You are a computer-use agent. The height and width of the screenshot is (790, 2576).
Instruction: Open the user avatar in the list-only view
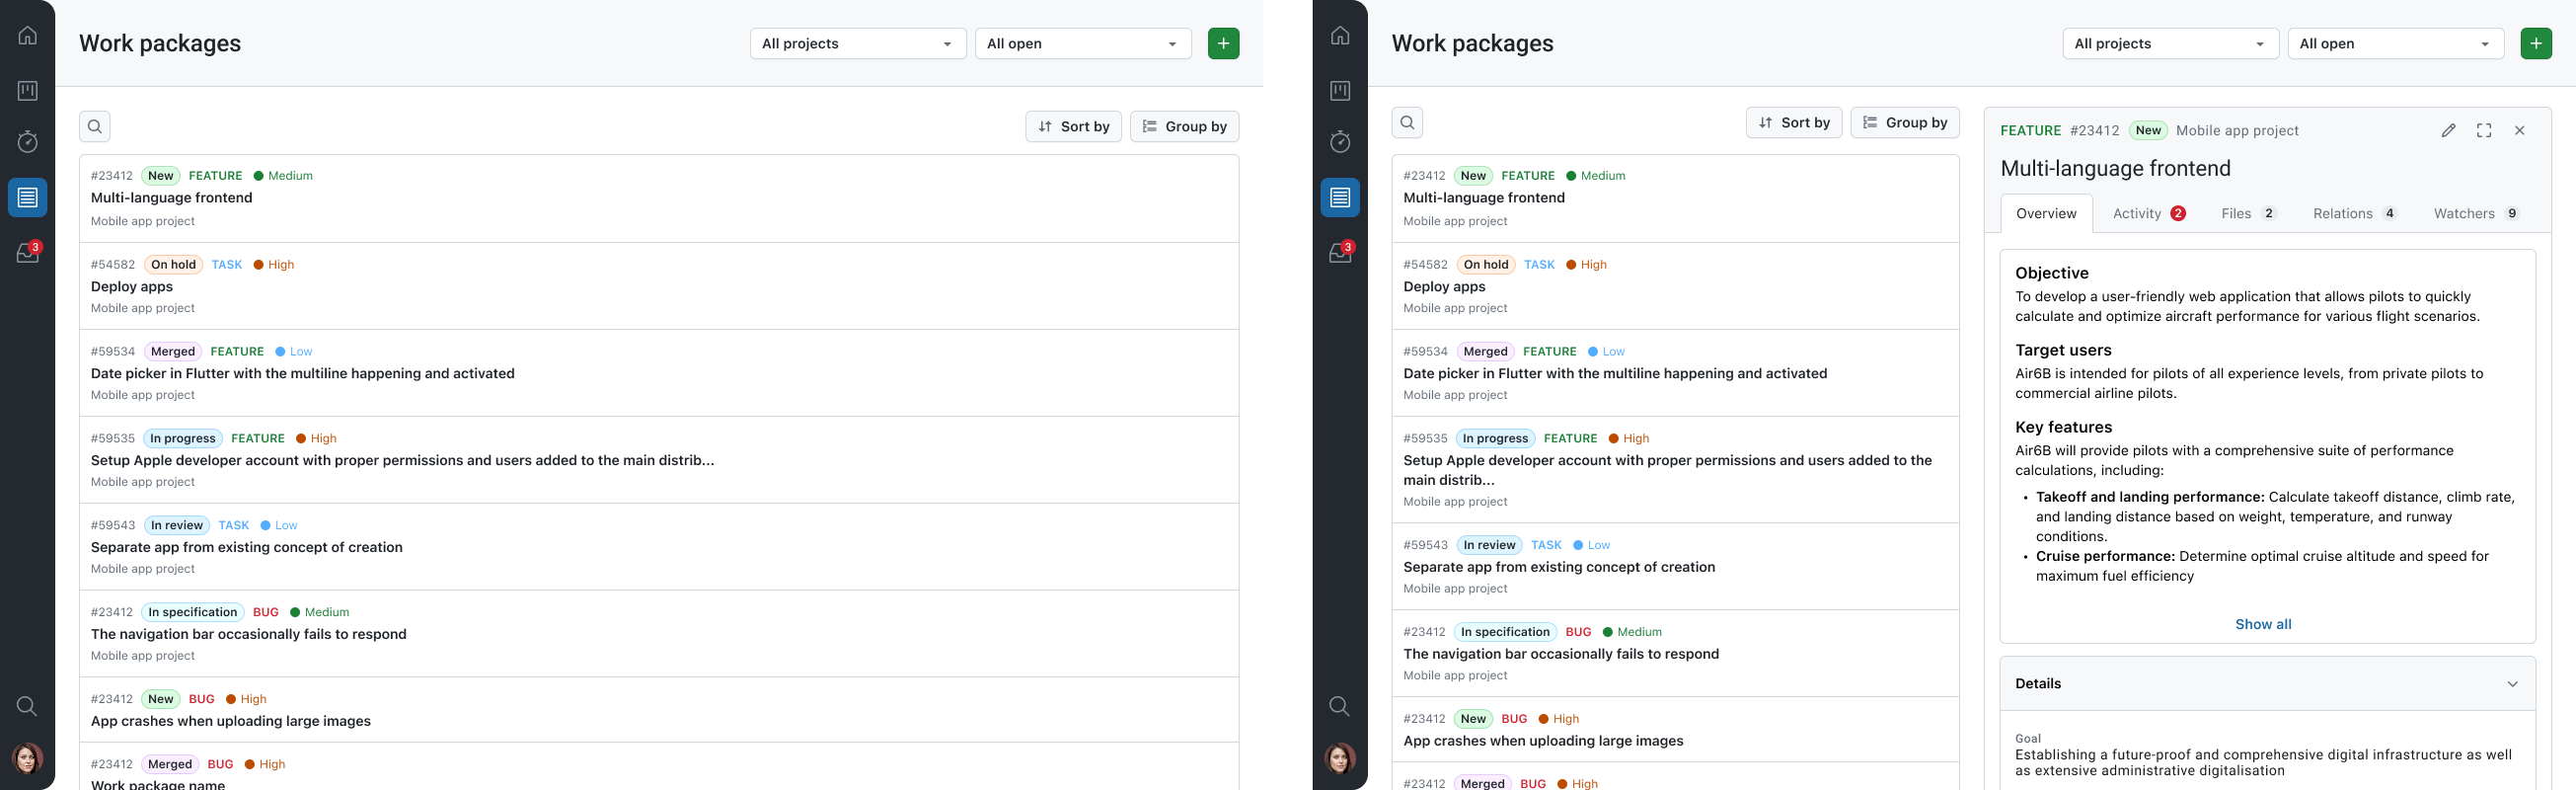[x=28, y=758]
